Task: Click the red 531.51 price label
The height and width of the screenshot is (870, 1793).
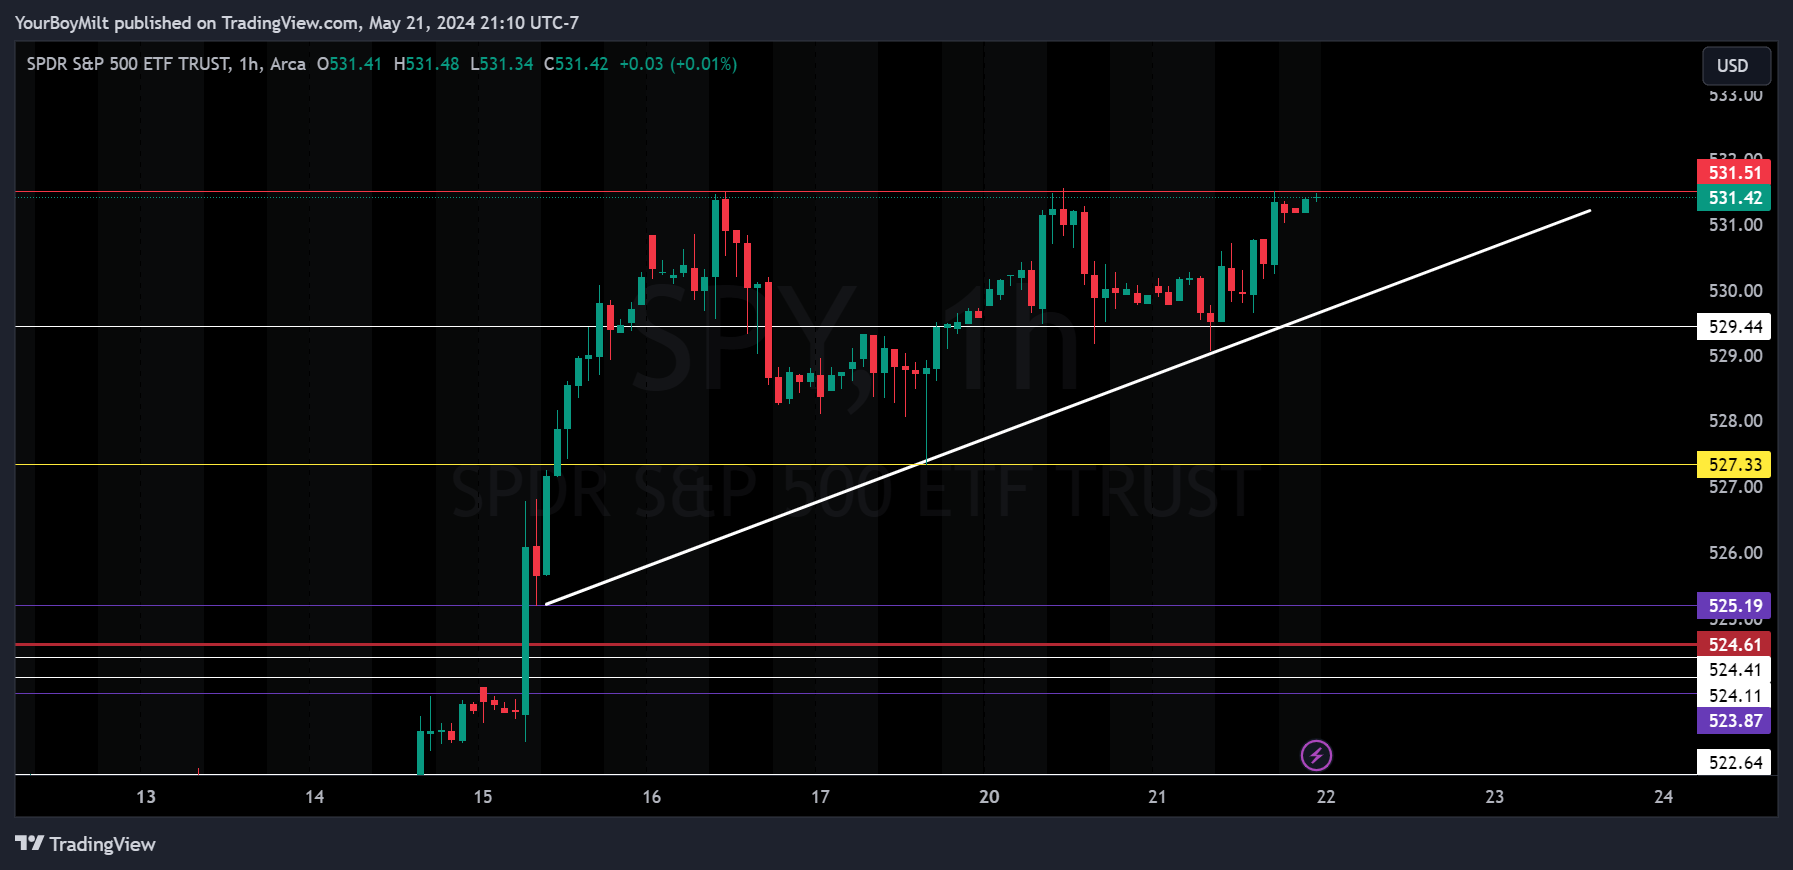Action: [x=1734, y=172]
